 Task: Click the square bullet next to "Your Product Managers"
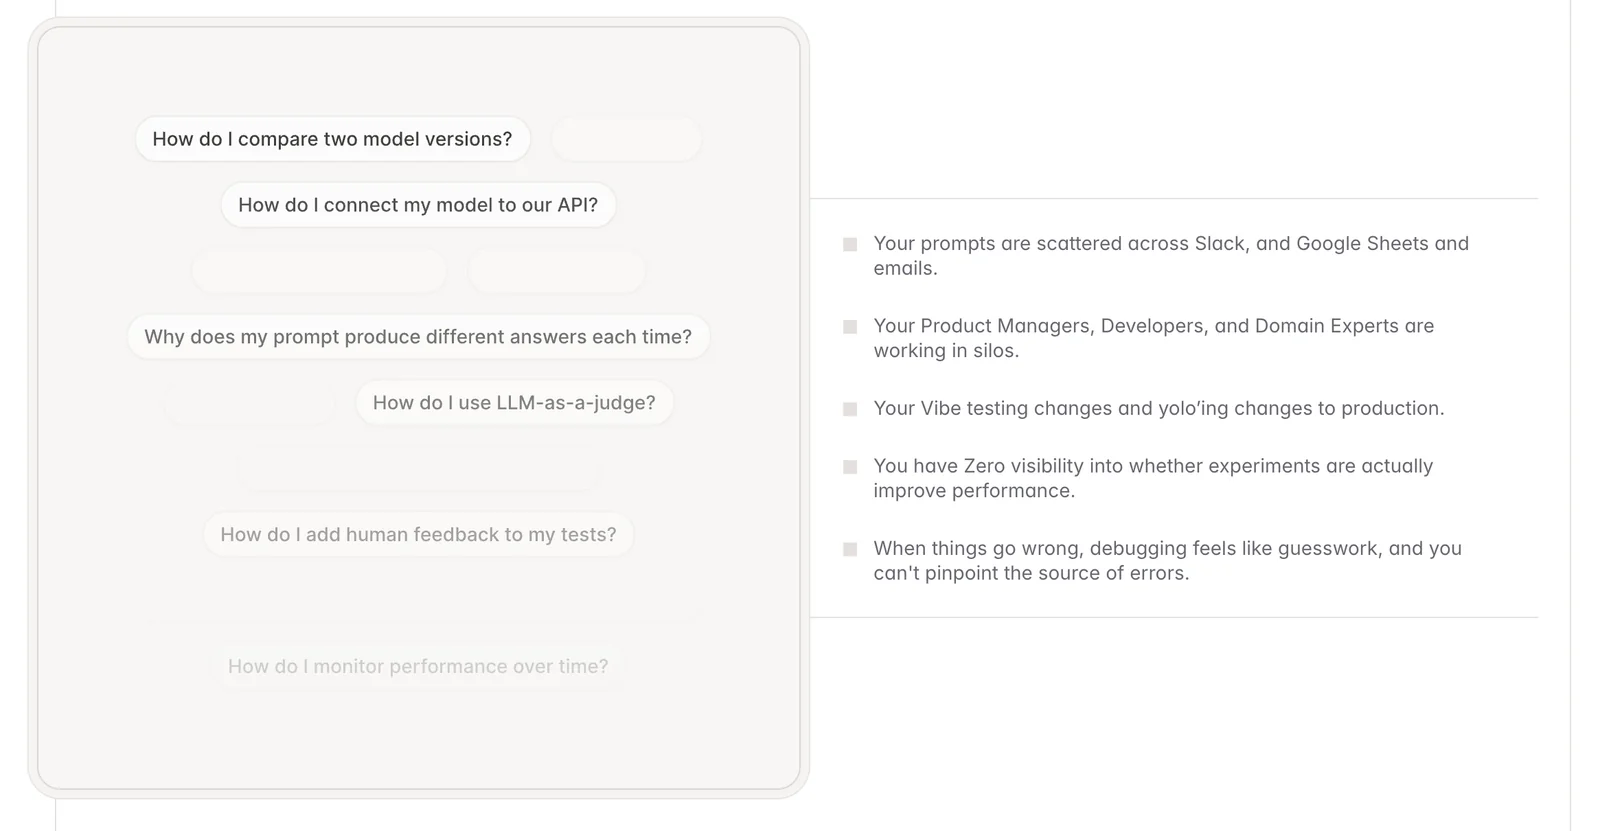(x=850, y=327)
